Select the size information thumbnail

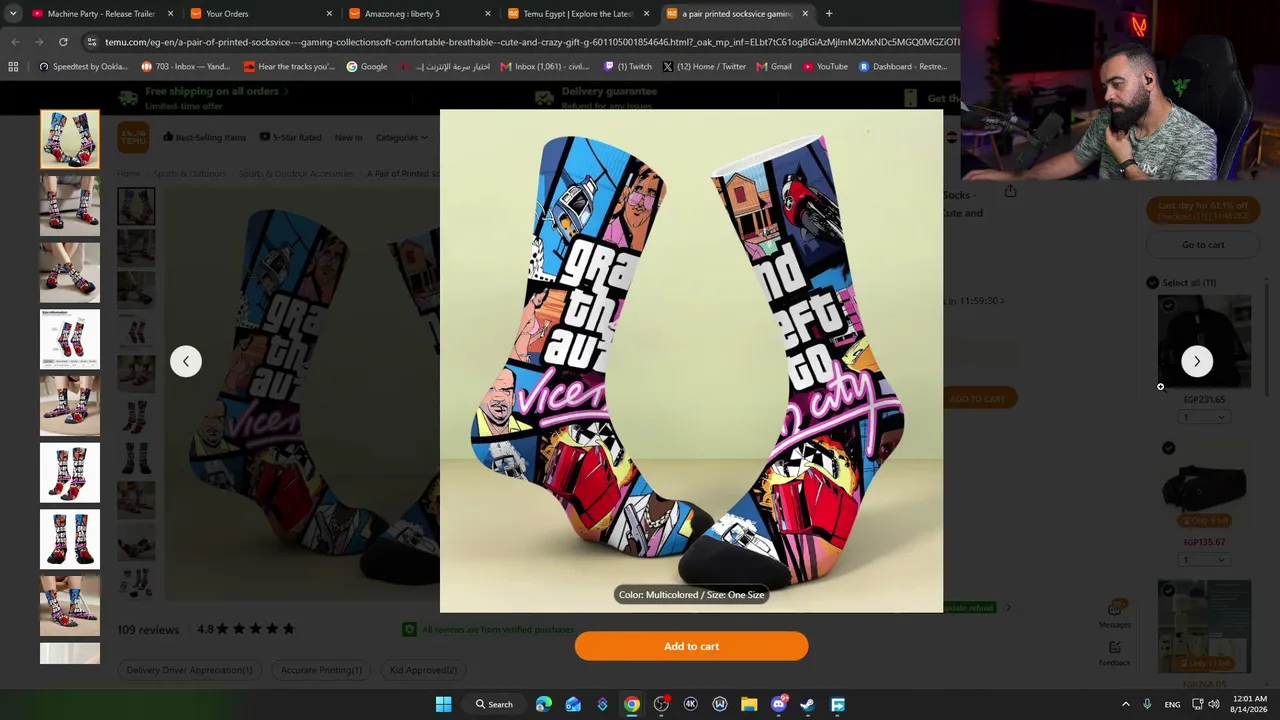click(70, 340)
